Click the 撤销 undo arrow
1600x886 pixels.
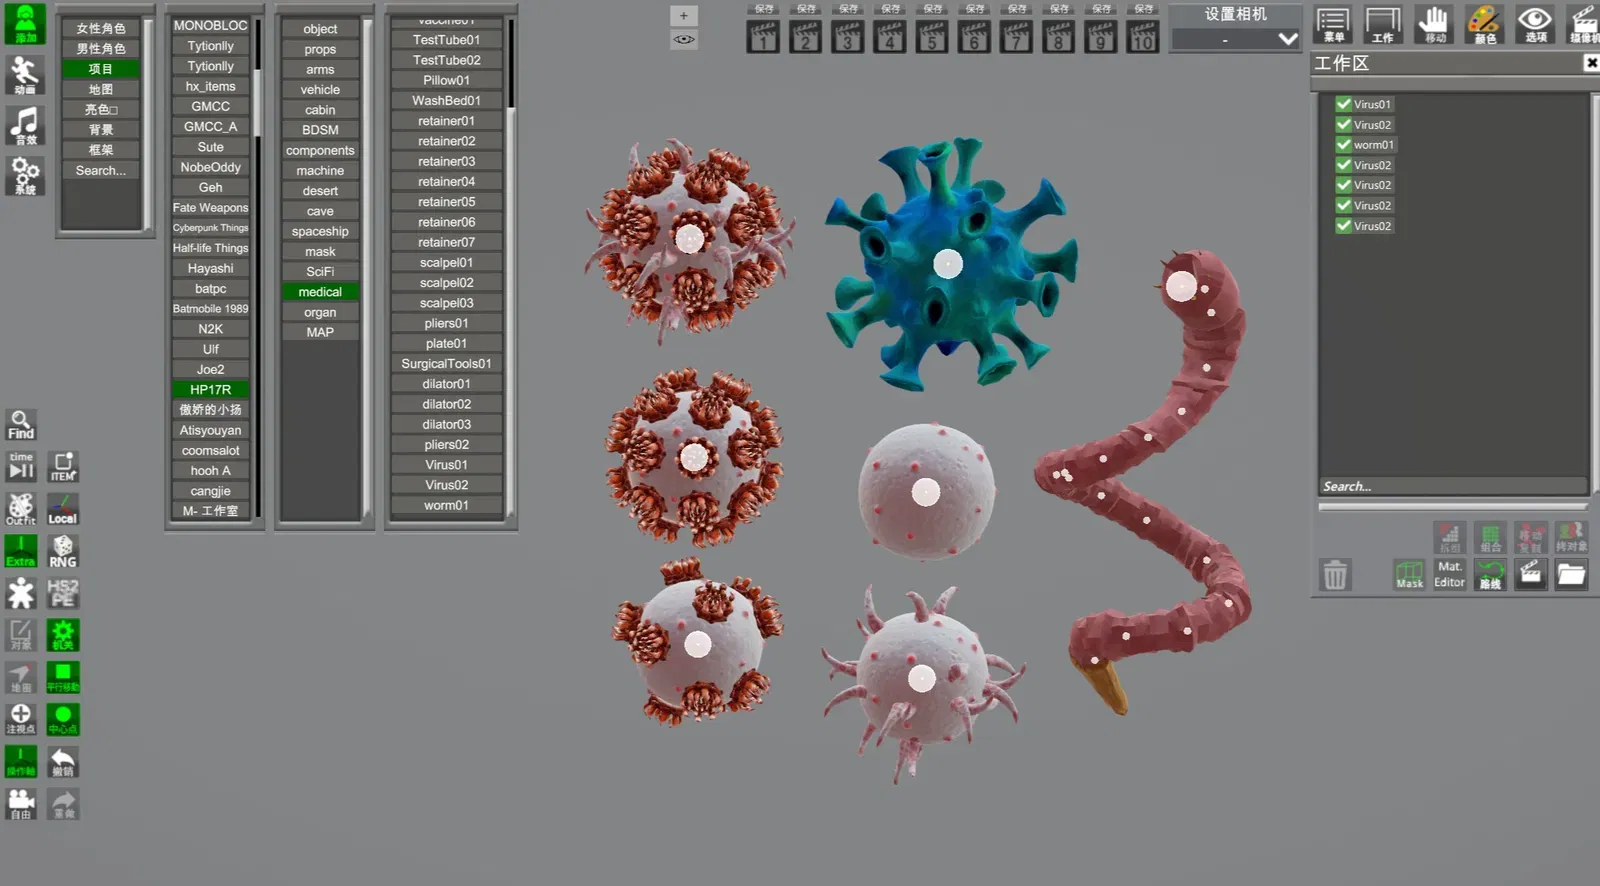[x=63, y=762]
